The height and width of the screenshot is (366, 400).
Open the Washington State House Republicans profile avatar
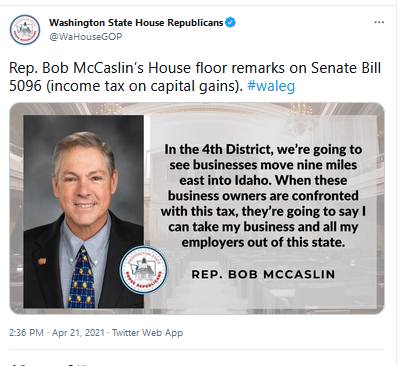click(25, 30)
